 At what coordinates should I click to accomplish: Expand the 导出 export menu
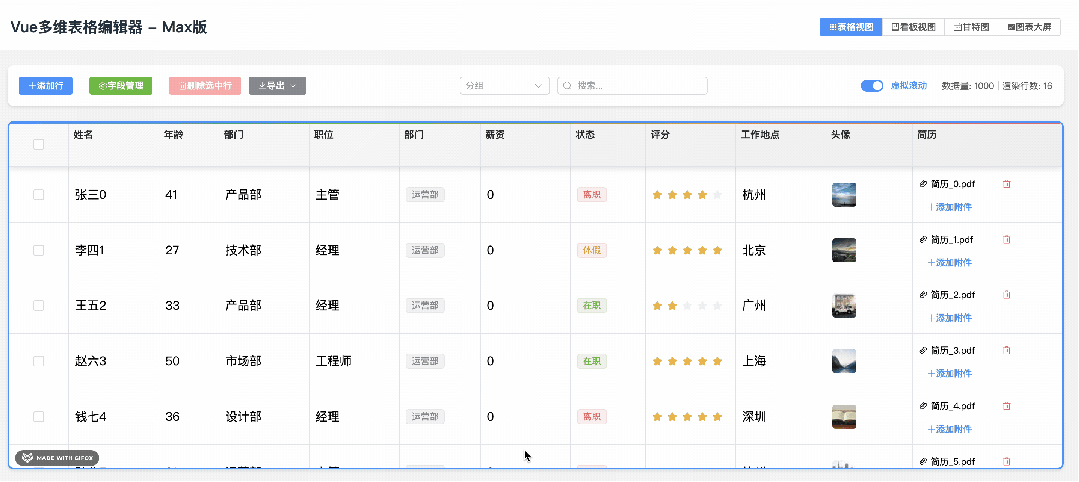coord(277,86)
